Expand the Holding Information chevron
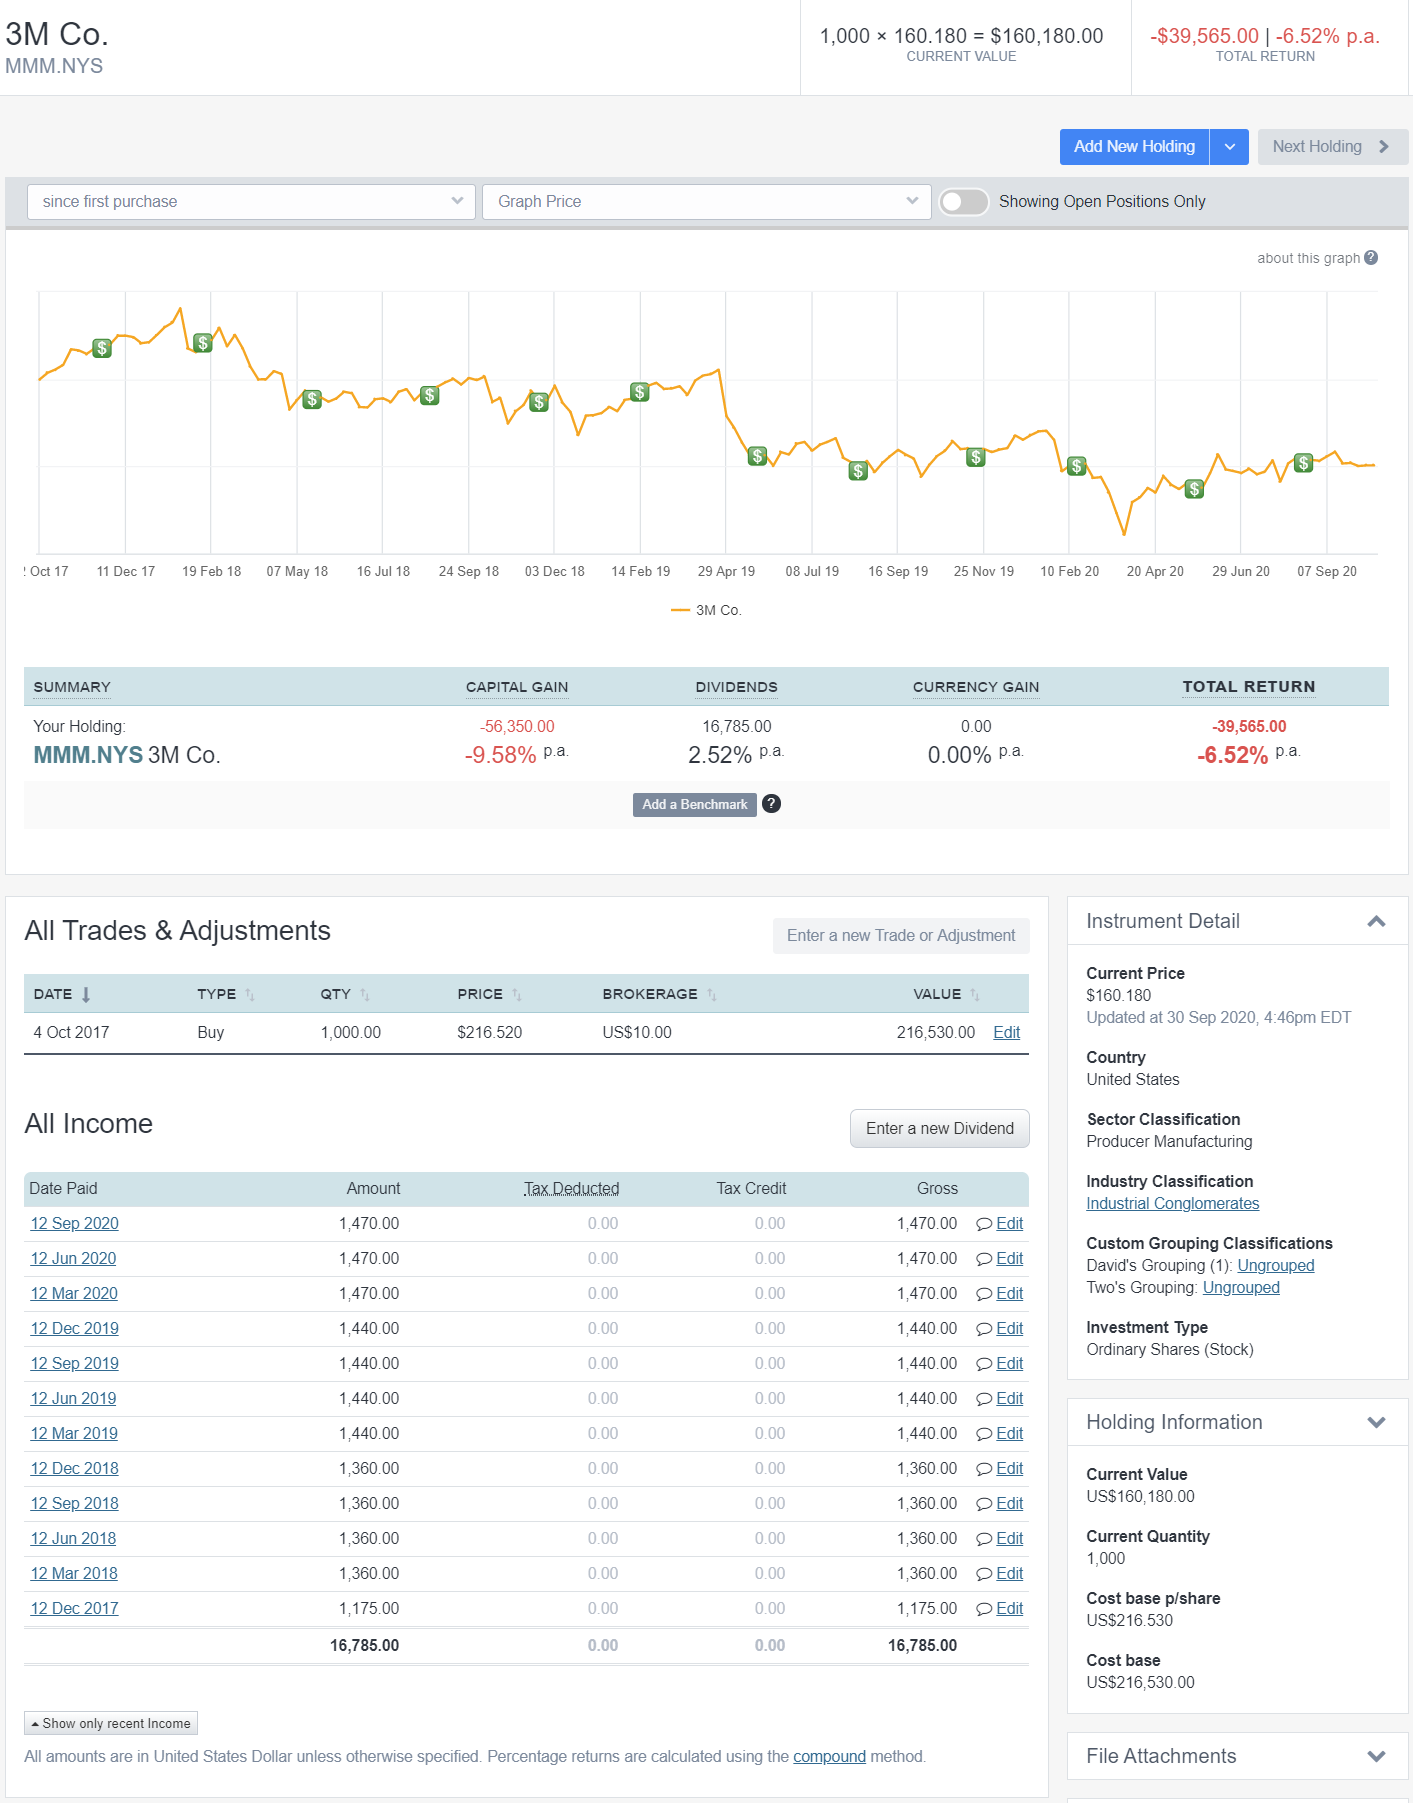The image size is (1413, 1803). point(1376,1422)
